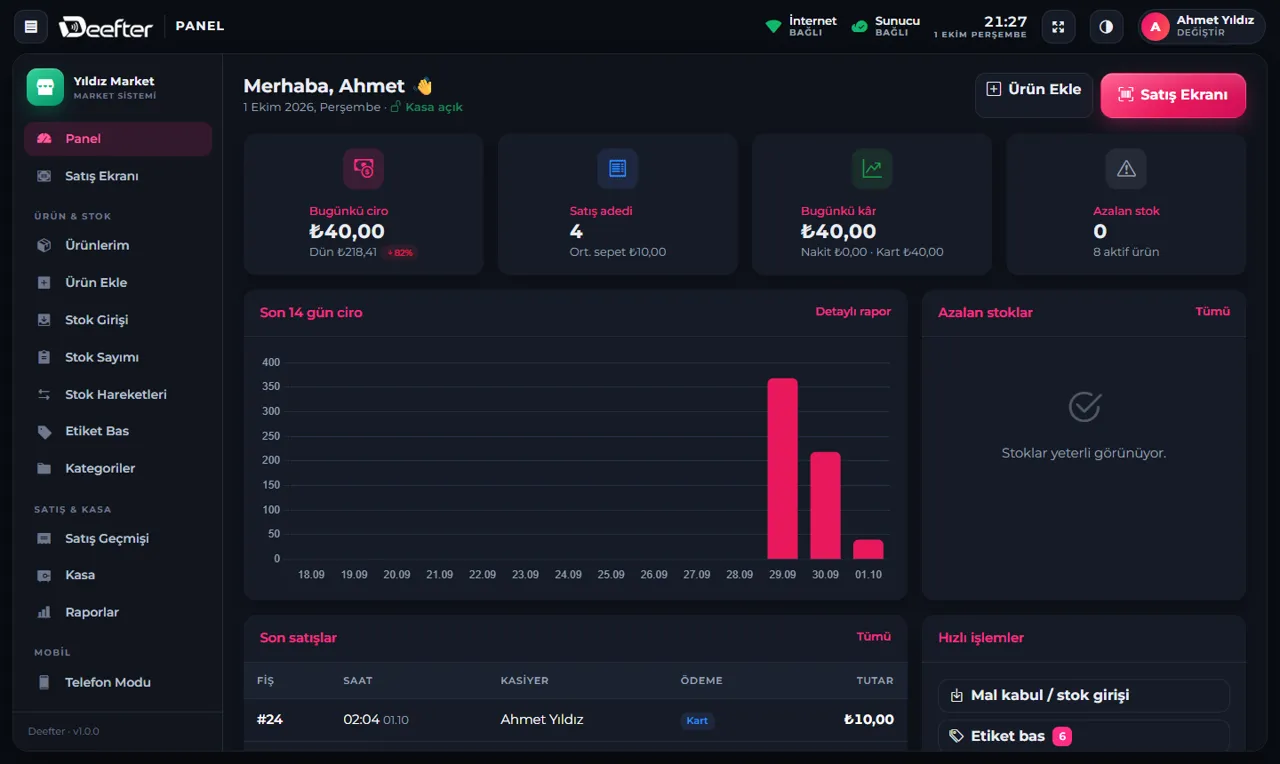Click the Telefon Modu phone icon
The width and height of the screenshot is (1280, 764).
44,682
